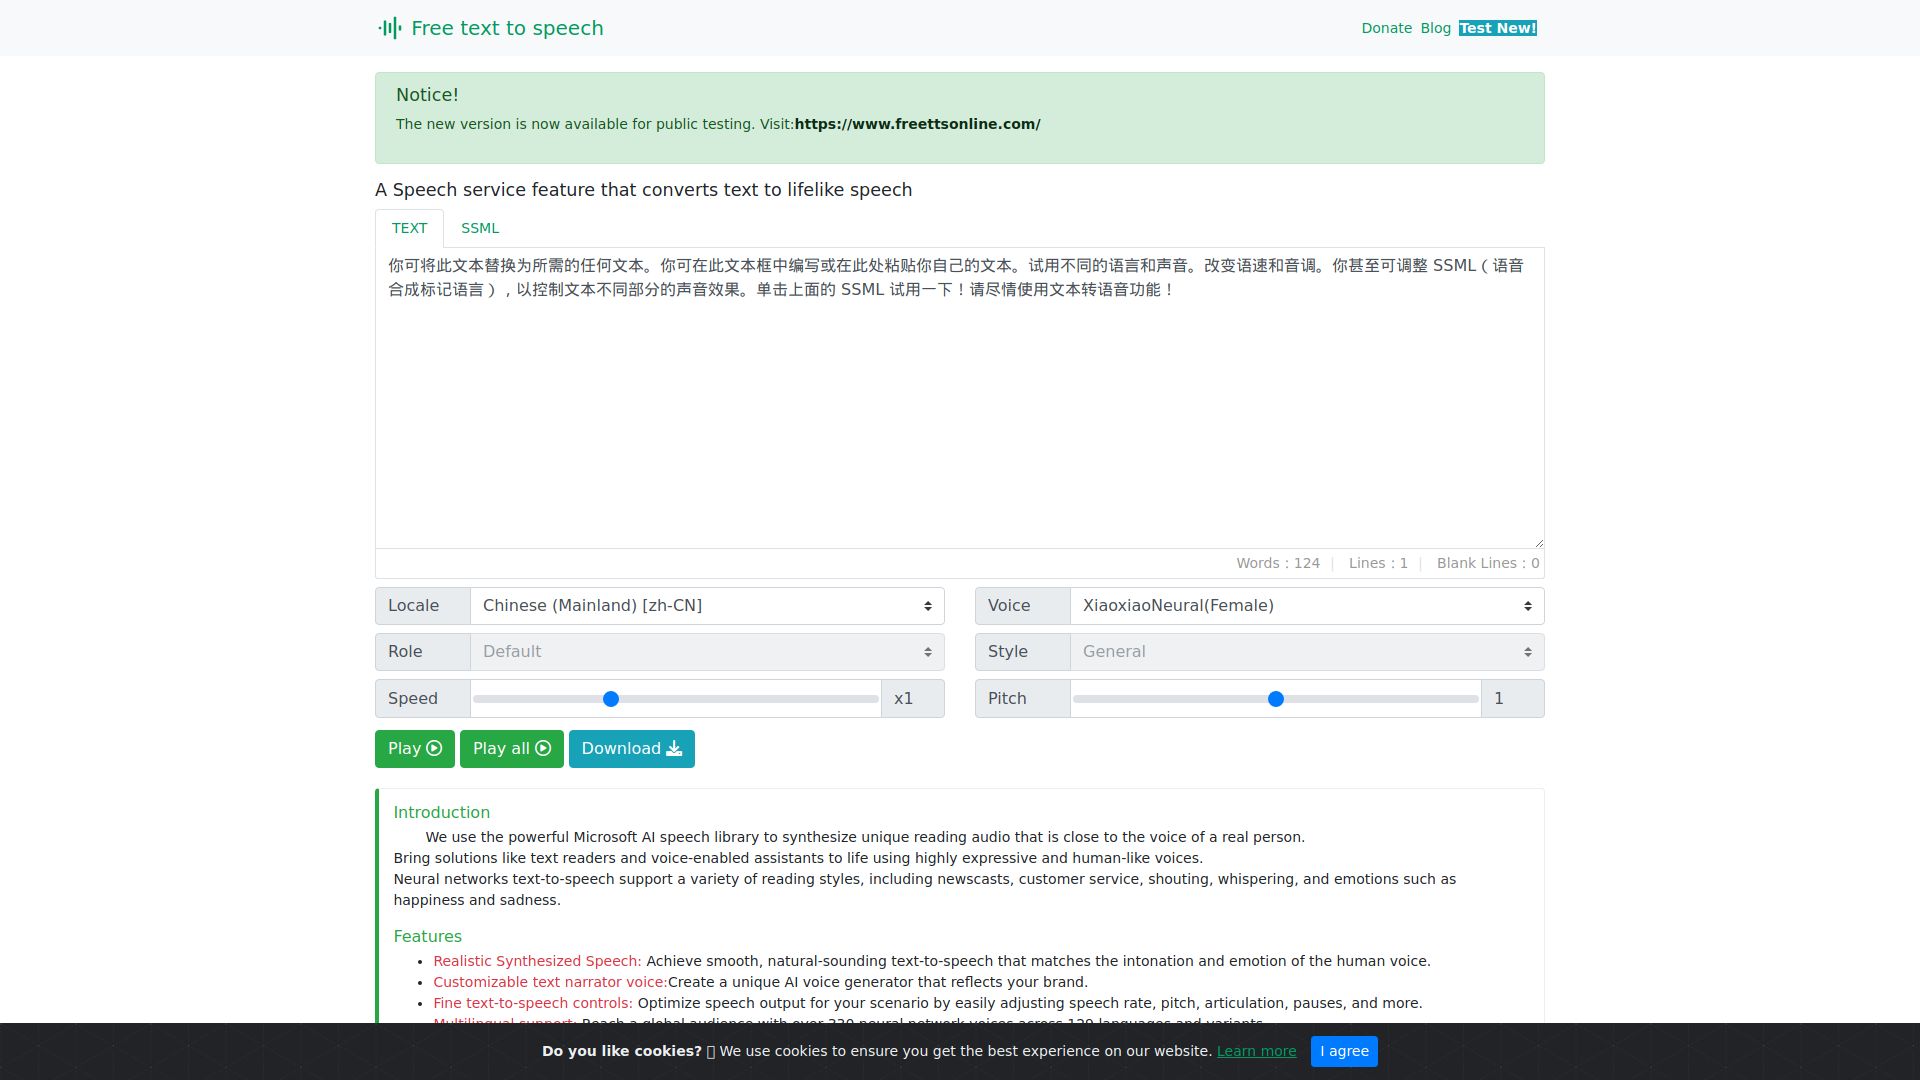The image size is (1920, 1080).
Task: Click the circle-play icon on Play all
Action: 543,749
